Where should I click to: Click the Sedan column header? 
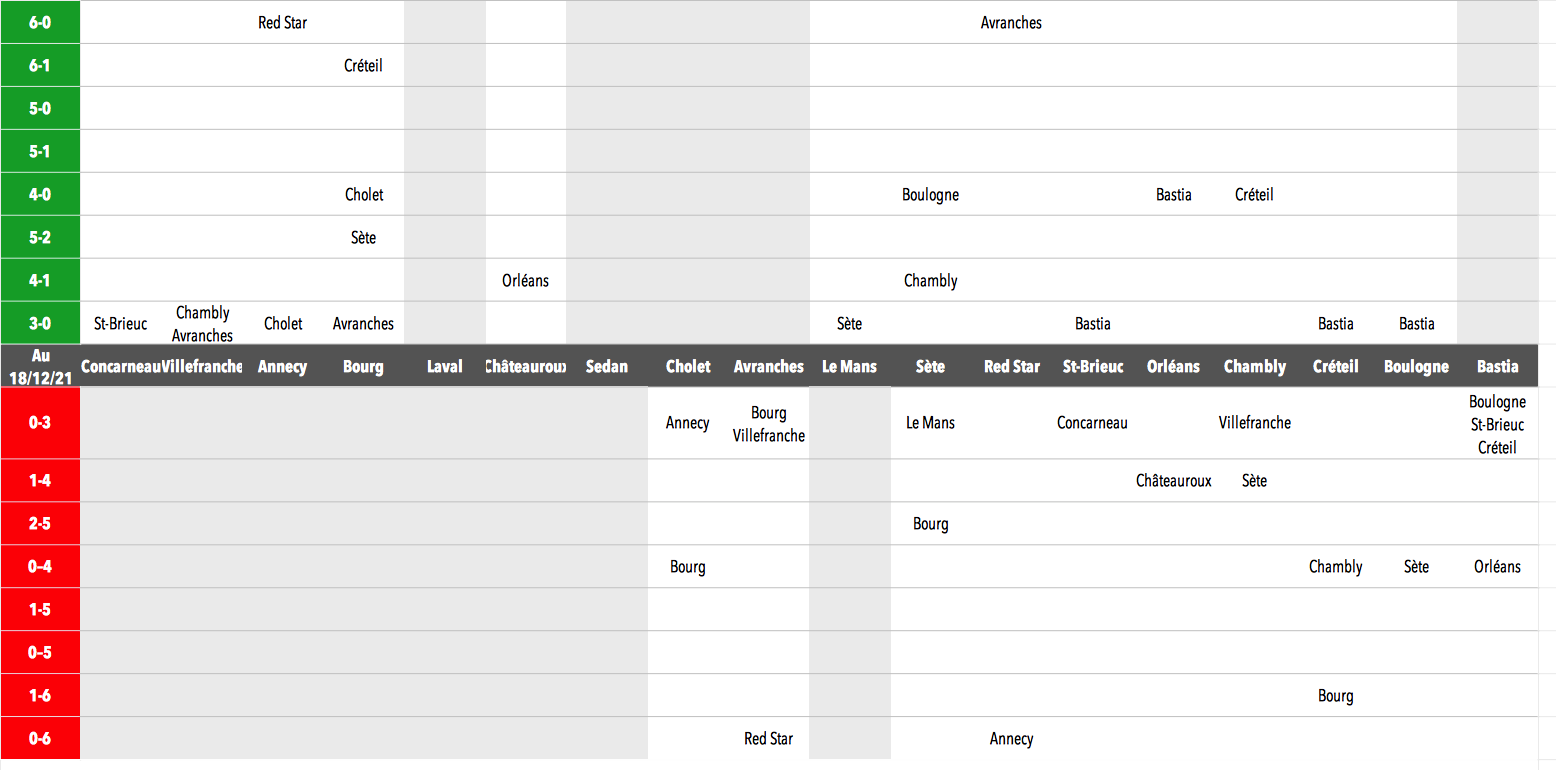point(607,367)
